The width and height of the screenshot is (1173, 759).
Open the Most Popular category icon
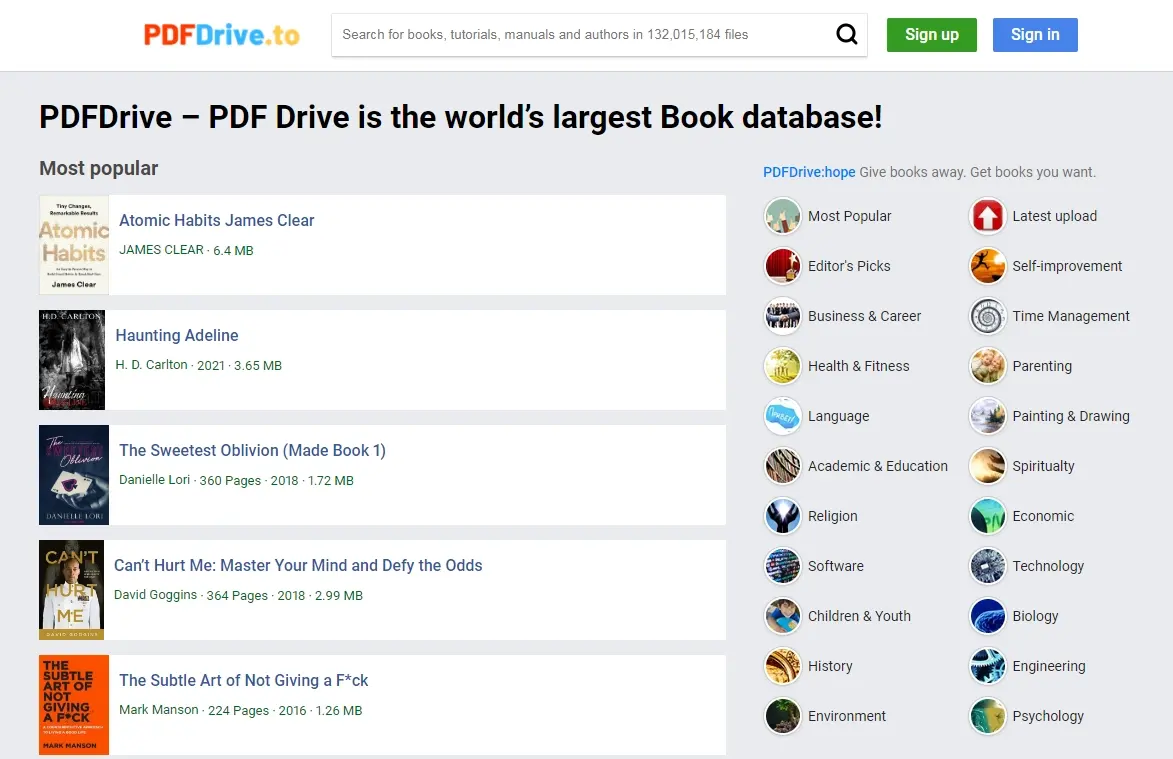[783, 216]
